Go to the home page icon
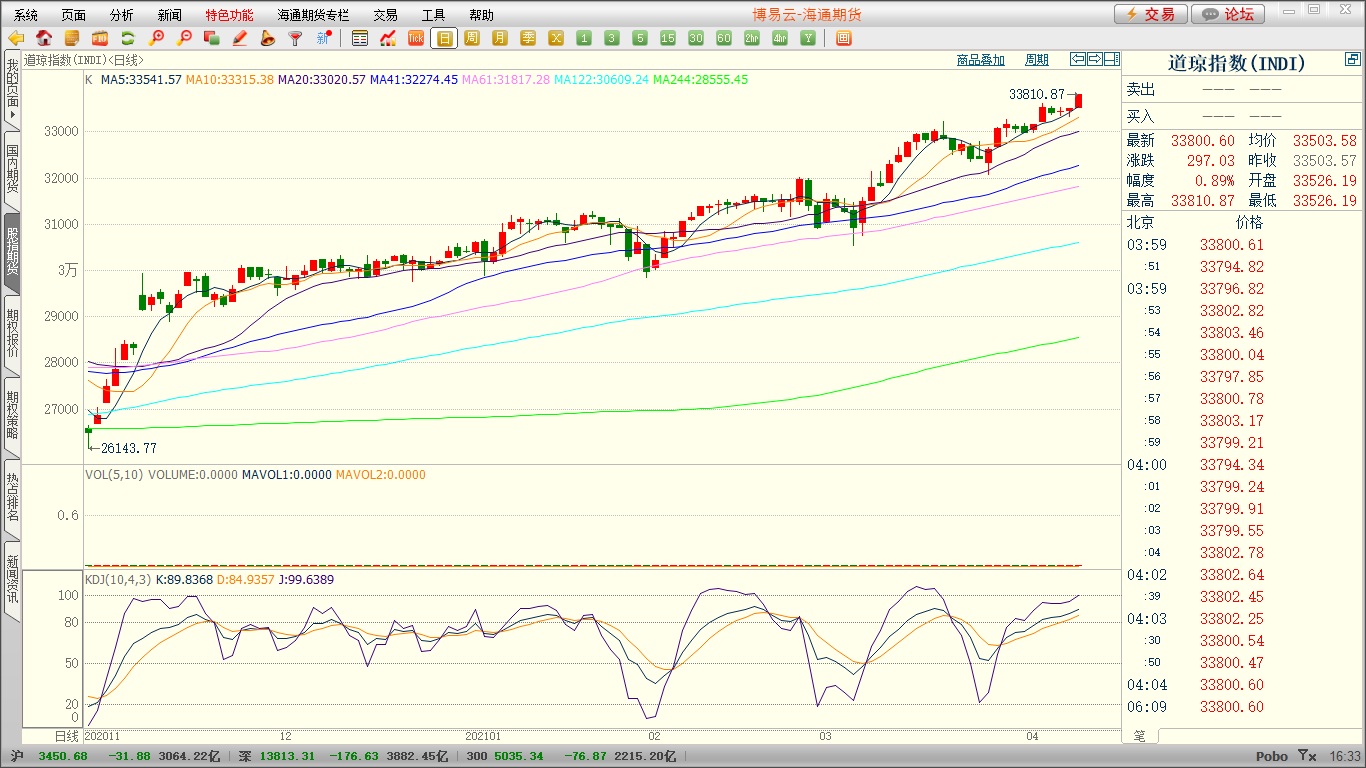 44,38
